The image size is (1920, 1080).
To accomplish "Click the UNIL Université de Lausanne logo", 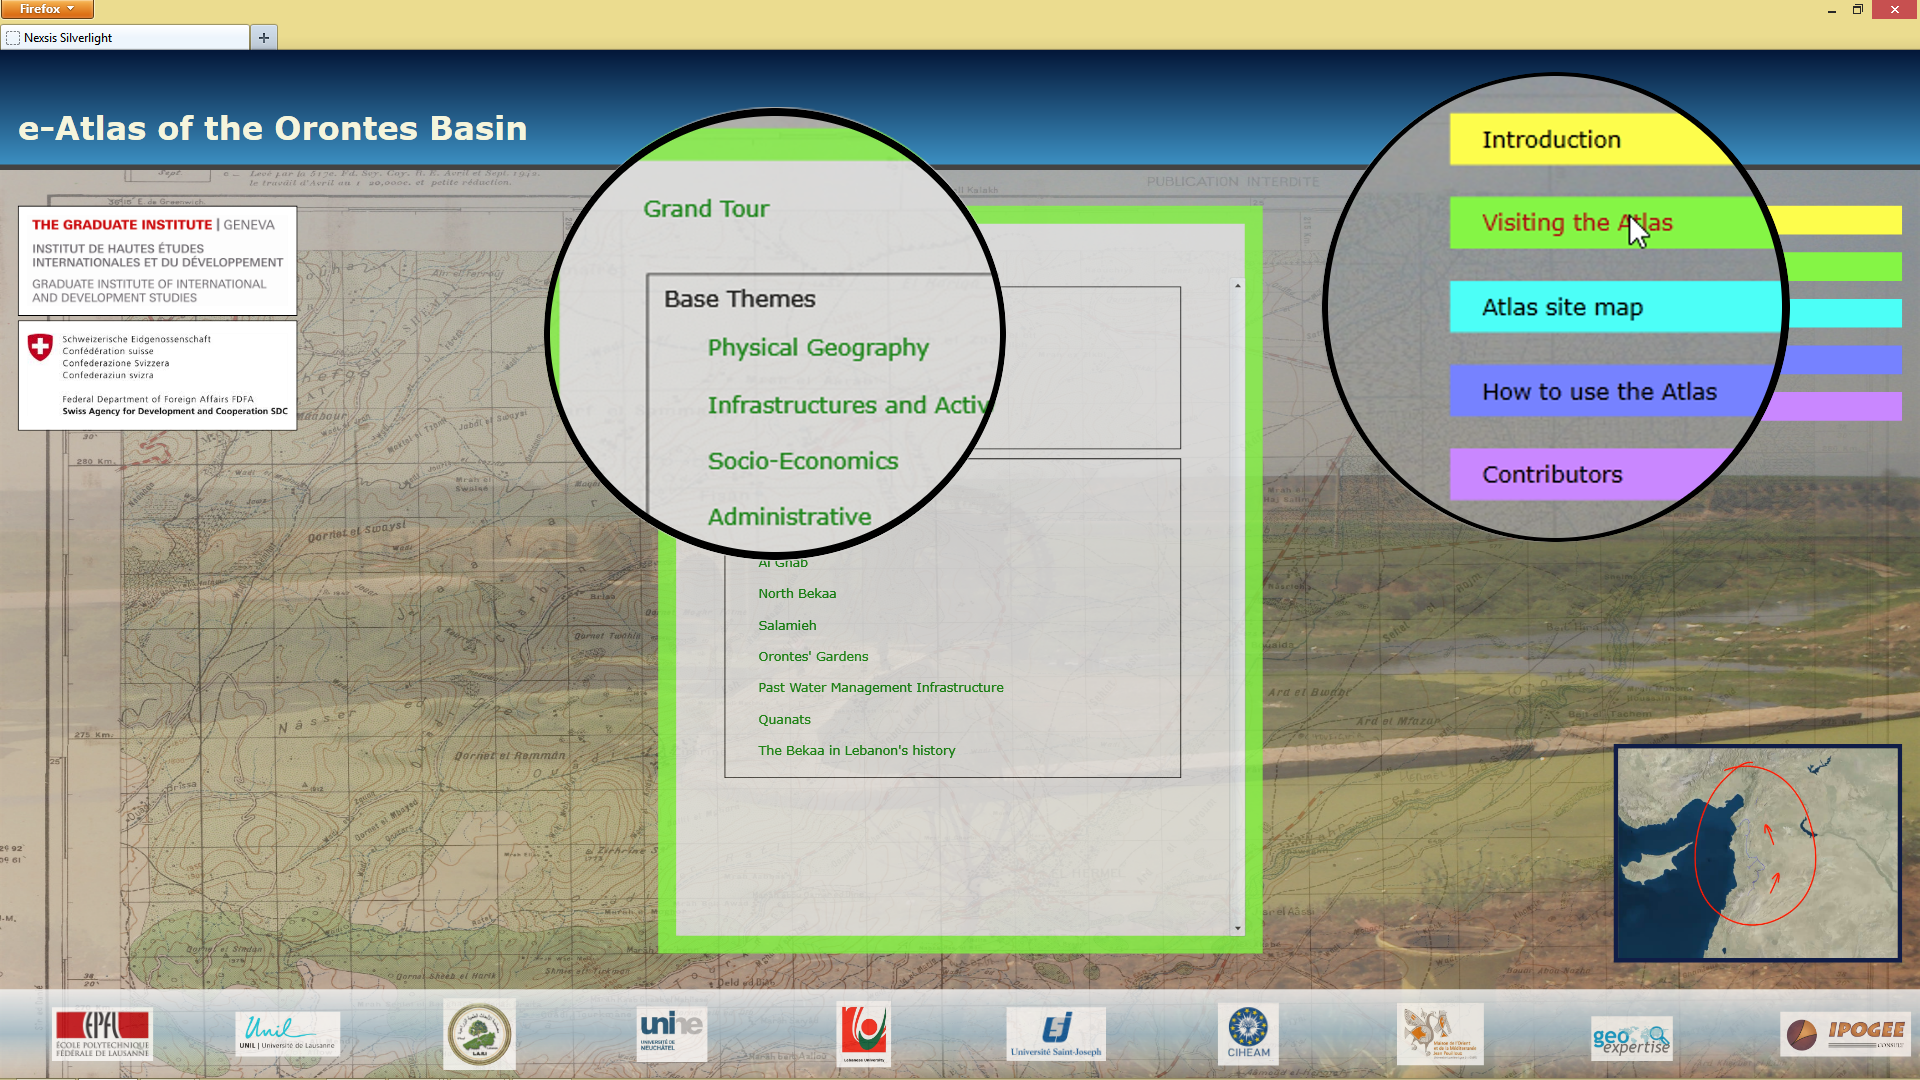I will point(287,1034).
